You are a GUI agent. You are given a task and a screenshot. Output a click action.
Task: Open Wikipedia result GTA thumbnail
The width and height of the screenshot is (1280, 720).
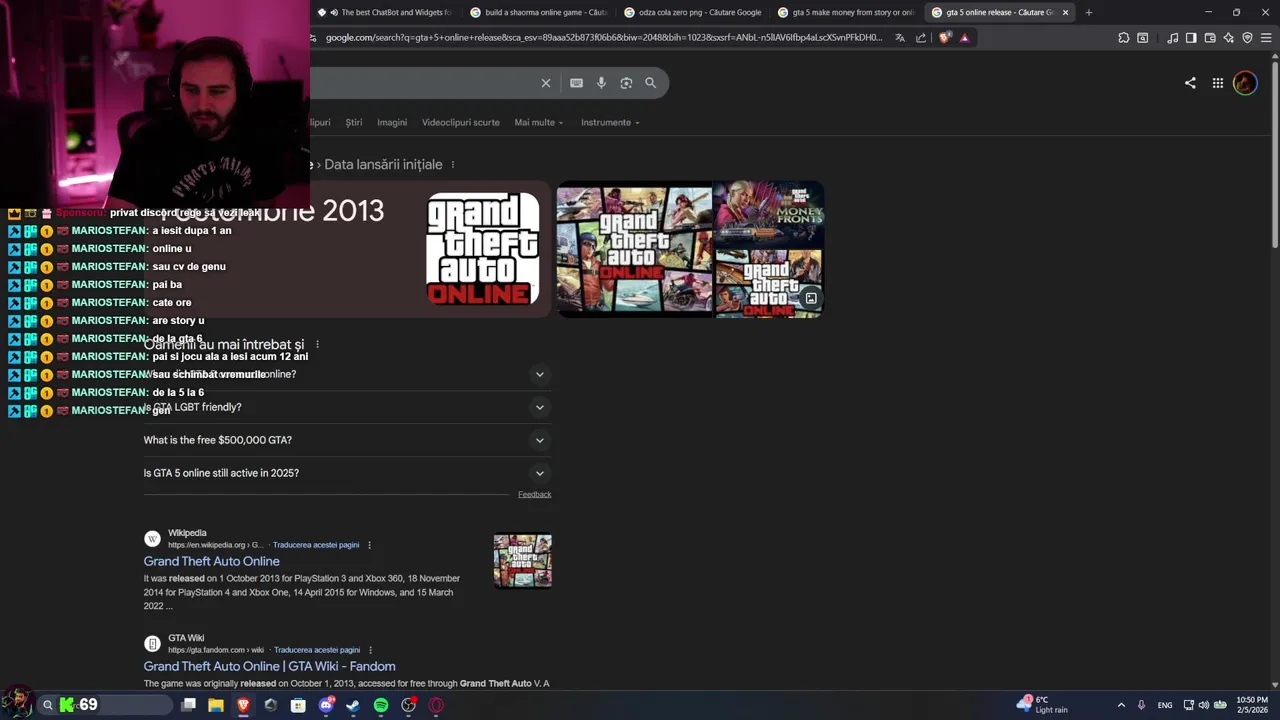[x=522, y=561]
